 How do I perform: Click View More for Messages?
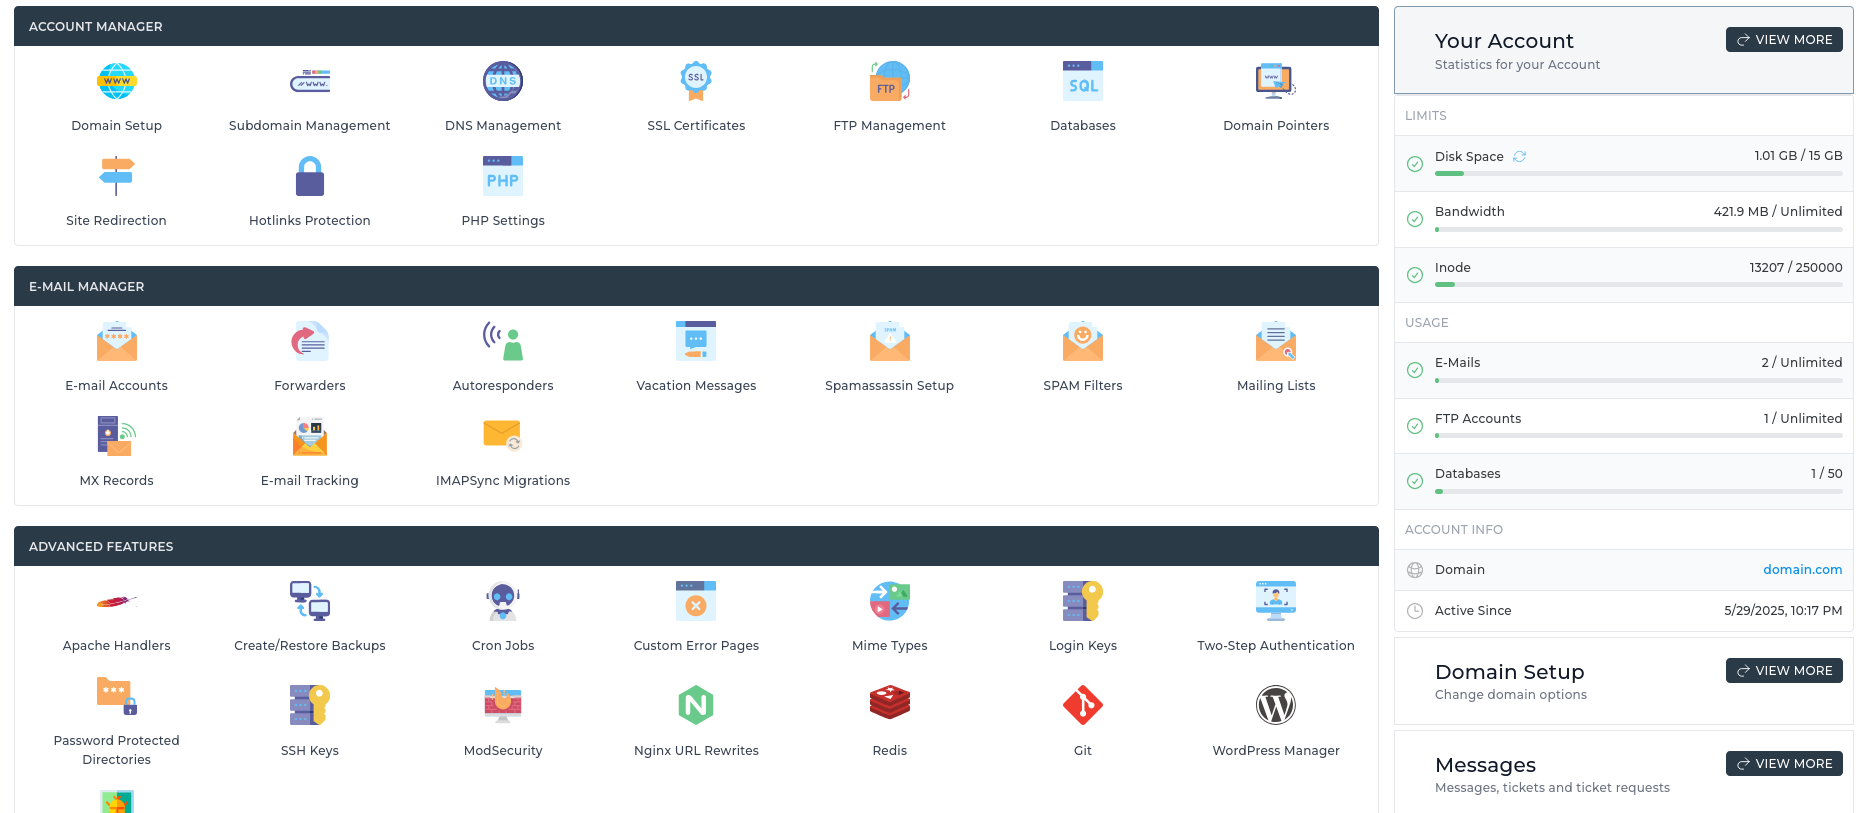pyautogui.click(x=1784, y=764)
